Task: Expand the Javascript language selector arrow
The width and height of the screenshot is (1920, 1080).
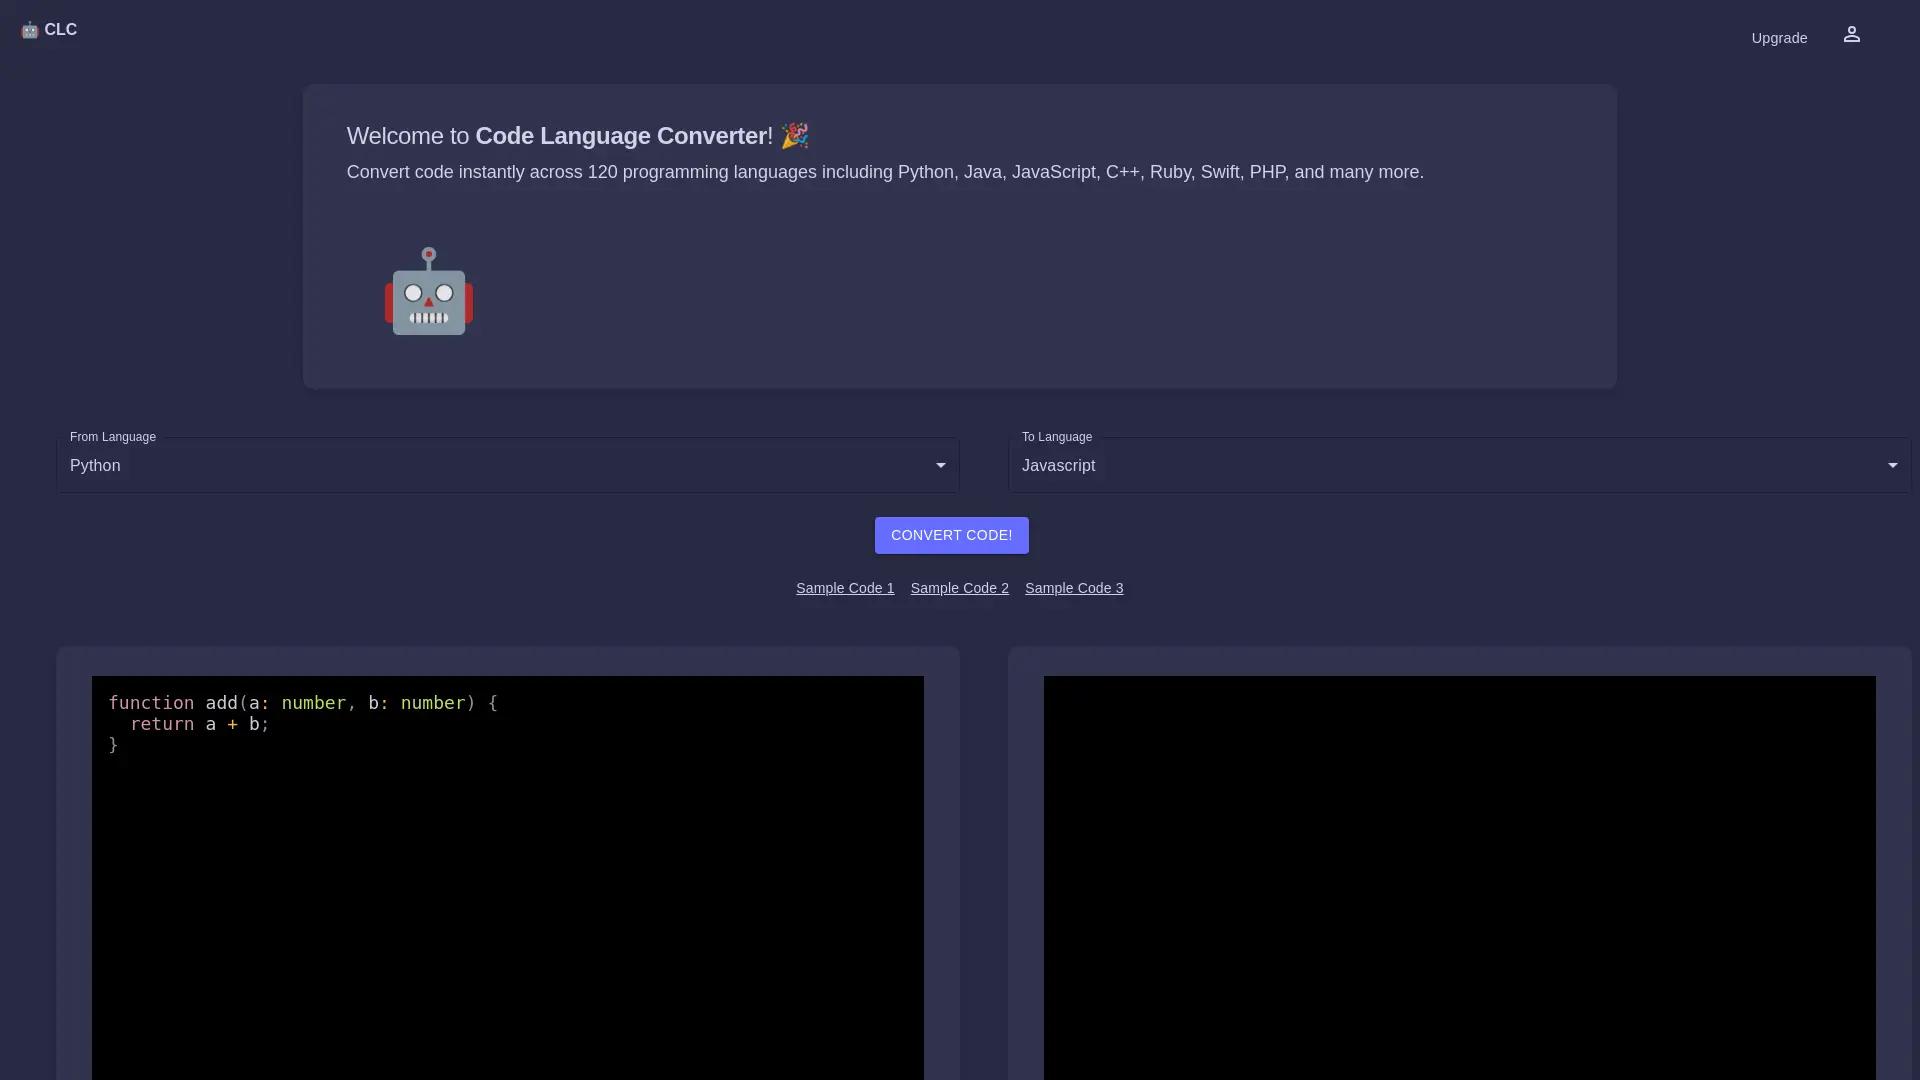Action: 1894,465
